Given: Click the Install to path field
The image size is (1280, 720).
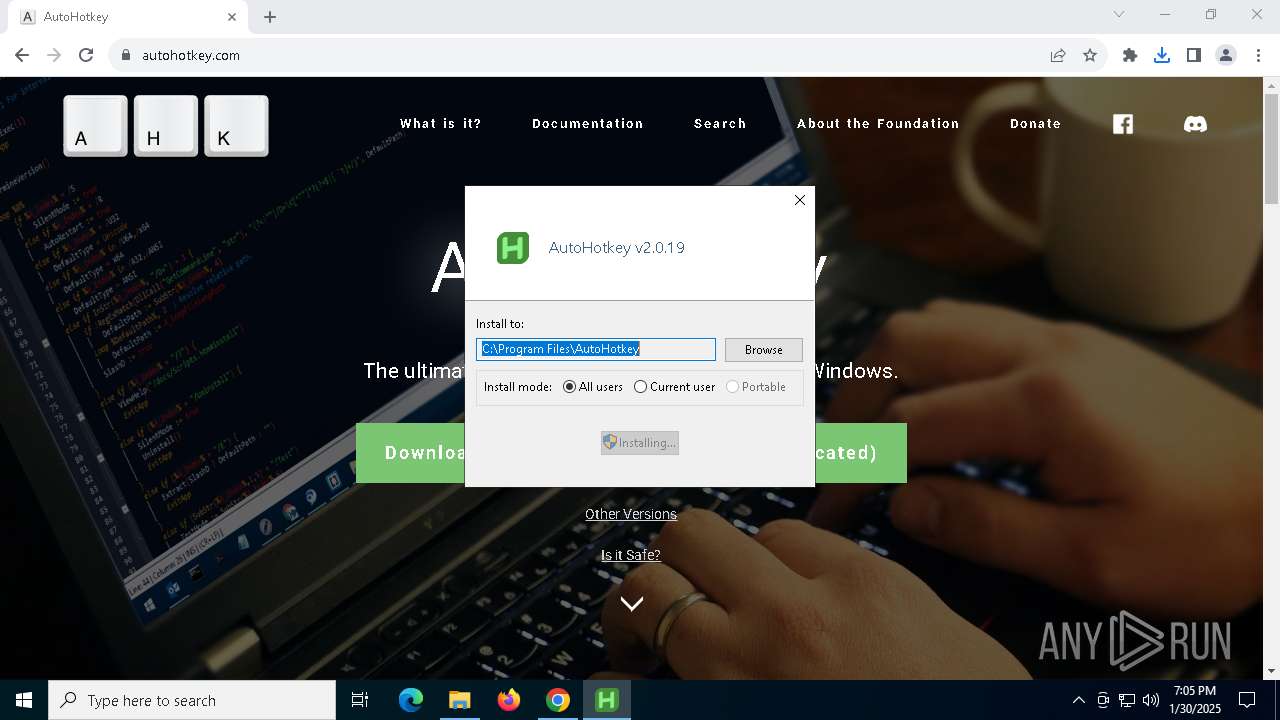Looking at the screenshot, I should coord(596,349).
